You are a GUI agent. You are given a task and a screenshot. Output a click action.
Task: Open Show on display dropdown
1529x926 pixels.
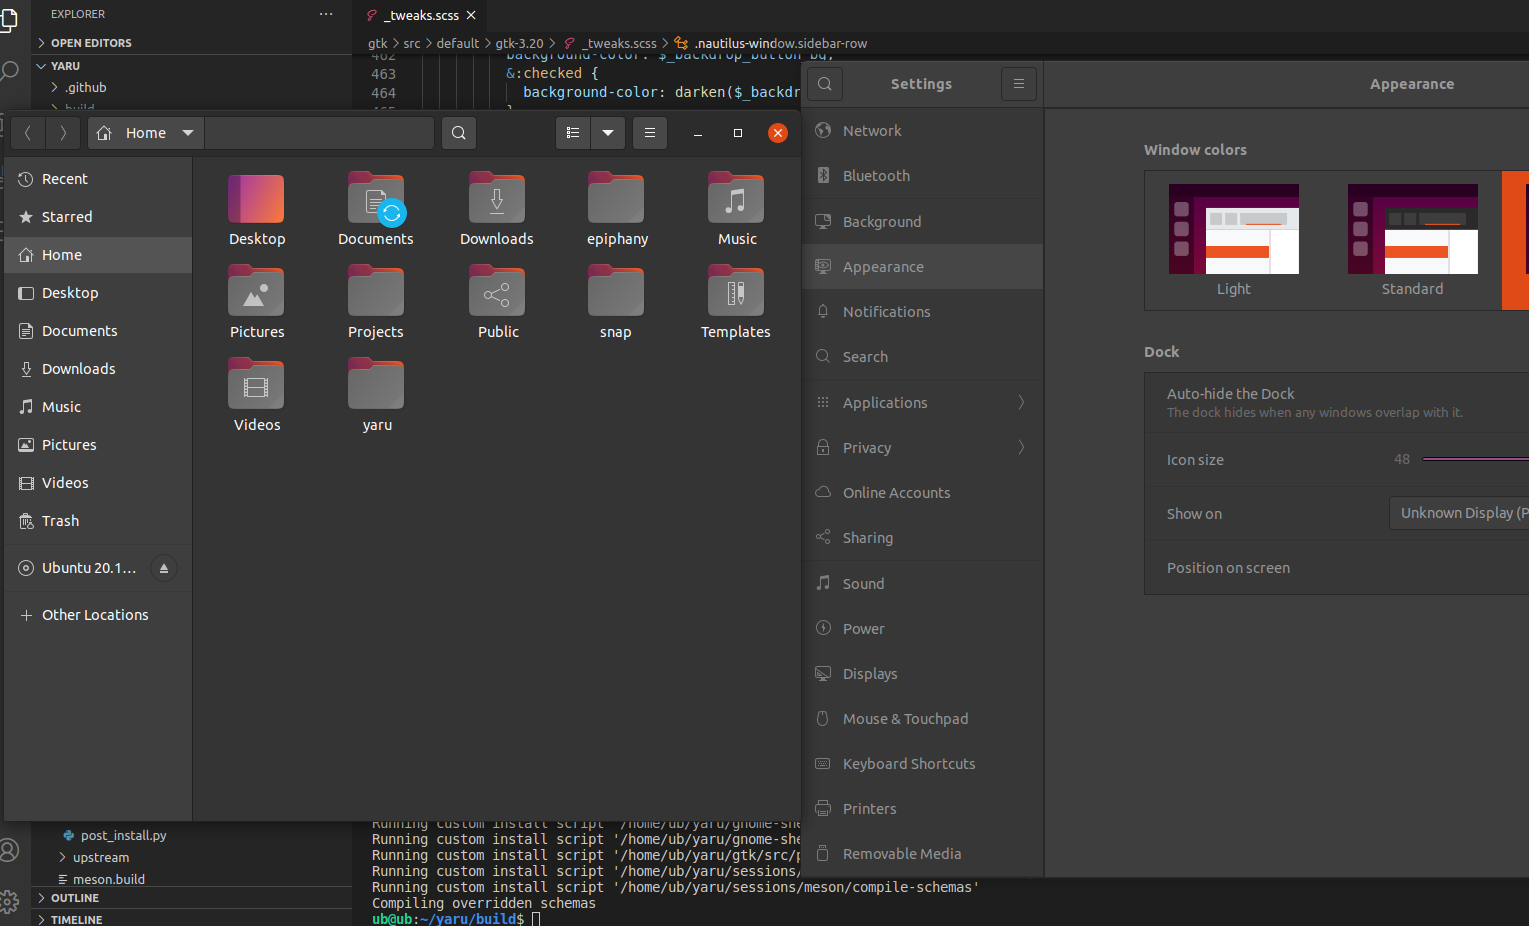1459,513
